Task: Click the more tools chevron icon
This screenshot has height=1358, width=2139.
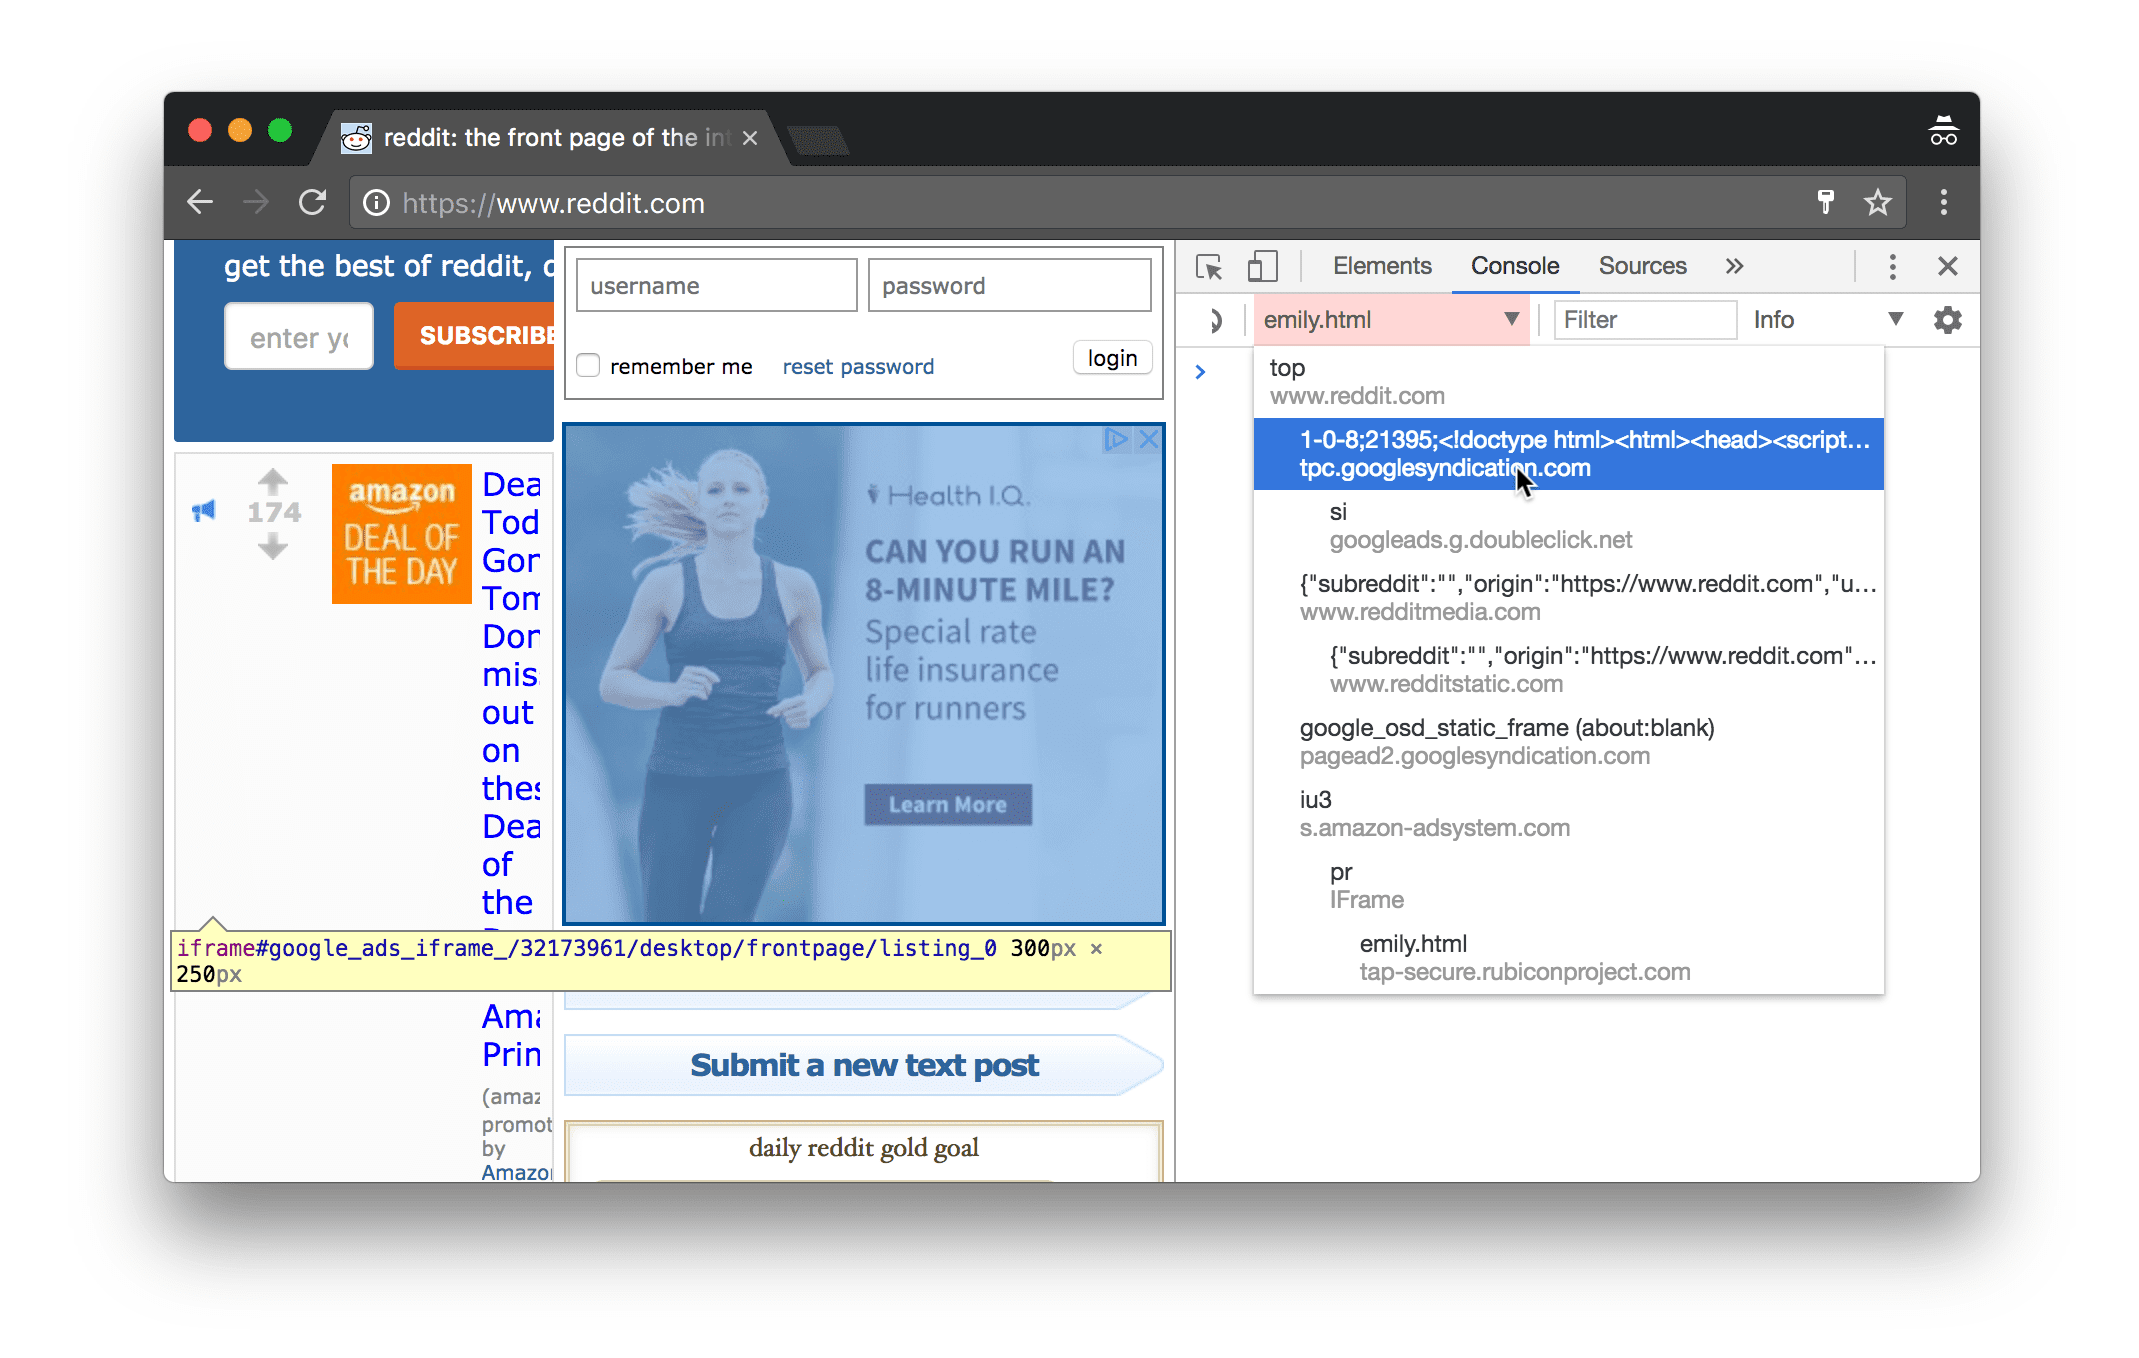Action: pyautogui.click(x=1735, y=265)
